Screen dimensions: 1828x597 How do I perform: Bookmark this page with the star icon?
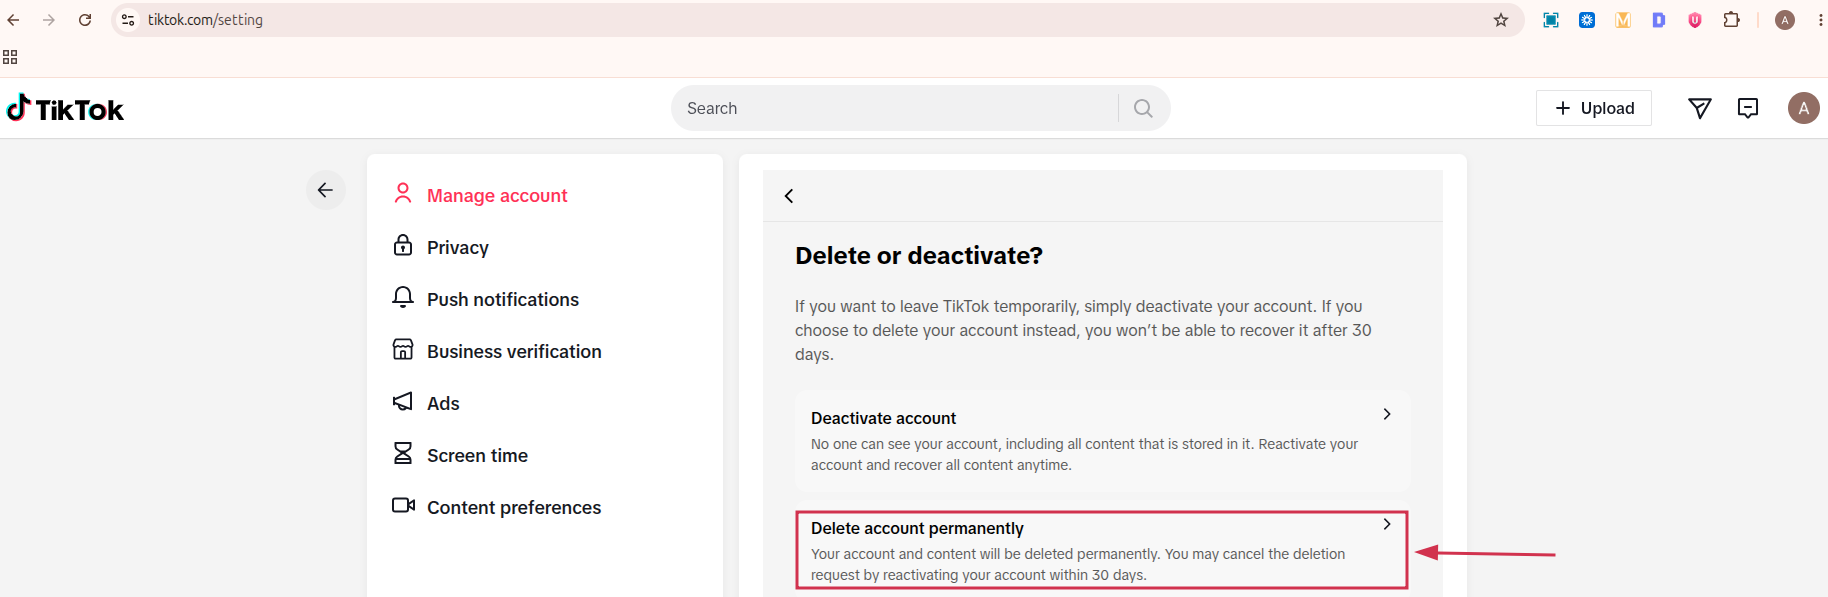[1501, 20]
